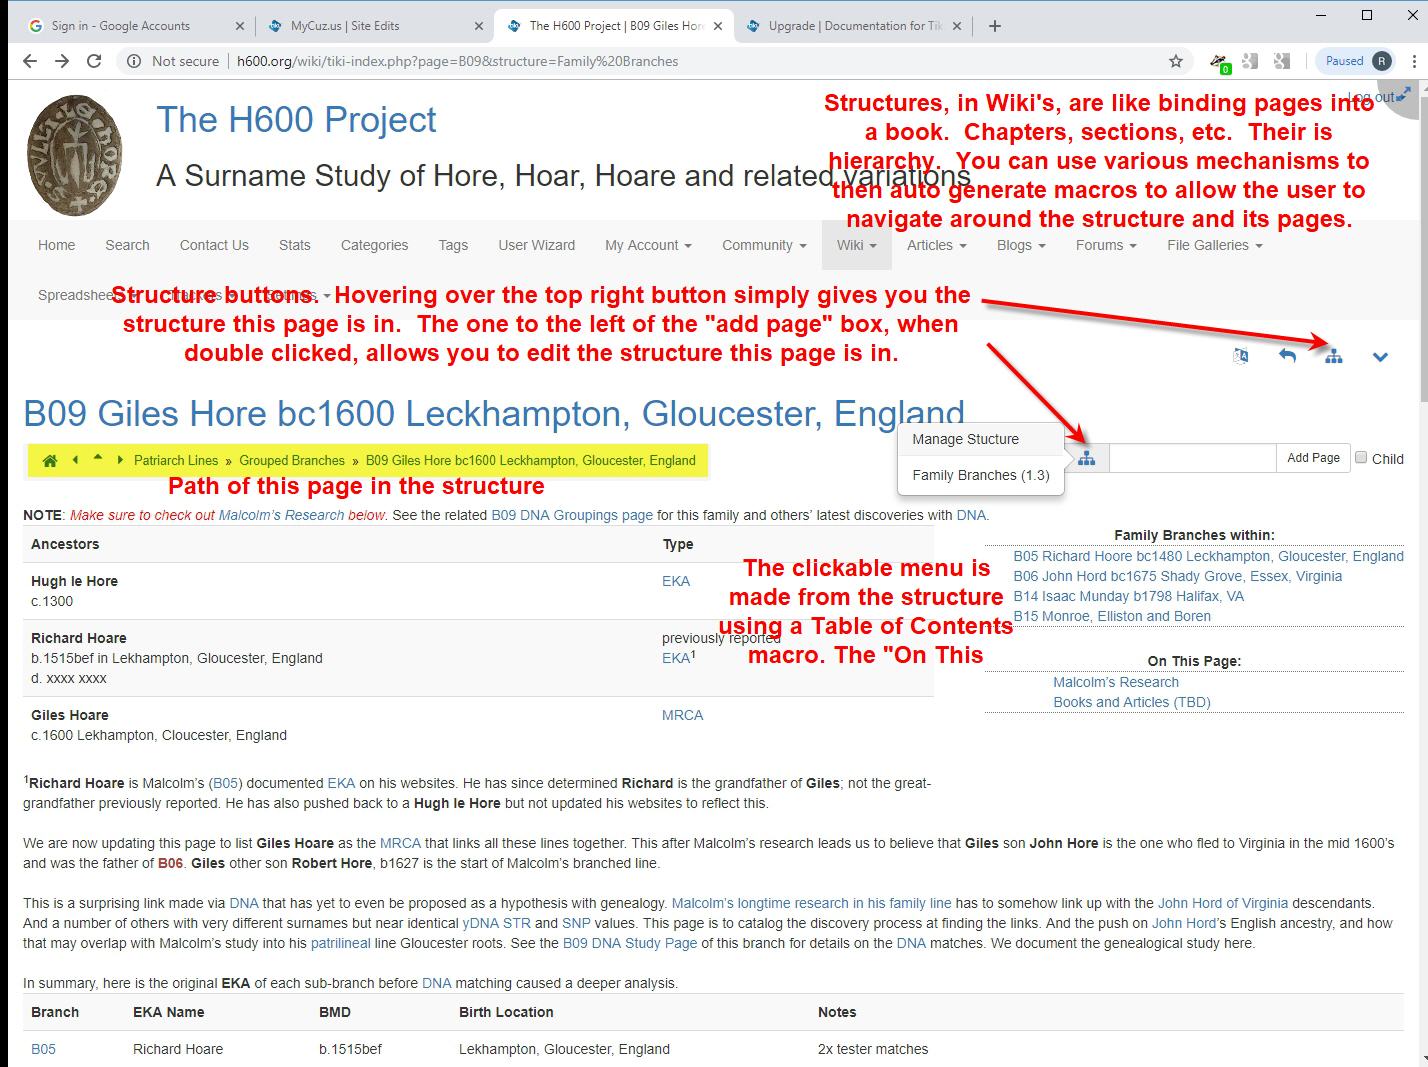Click the translate page icon
Viewport: 1428px width, 1067px height.
point(1240,356)
